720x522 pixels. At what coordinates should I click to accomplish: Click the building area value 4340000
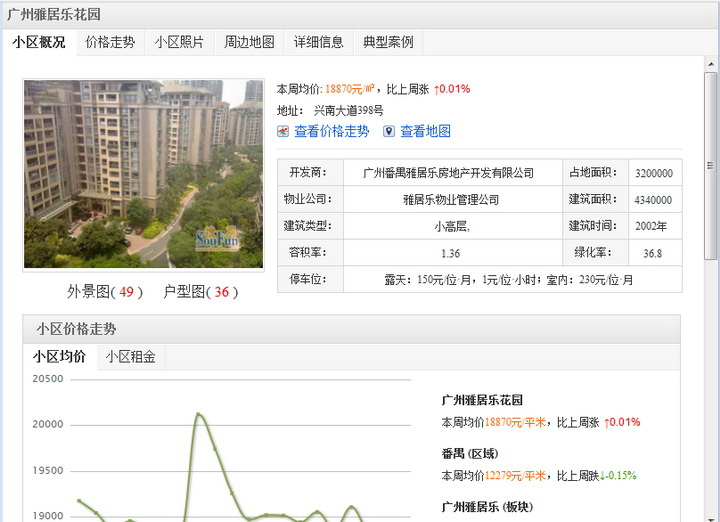point(653,200)
